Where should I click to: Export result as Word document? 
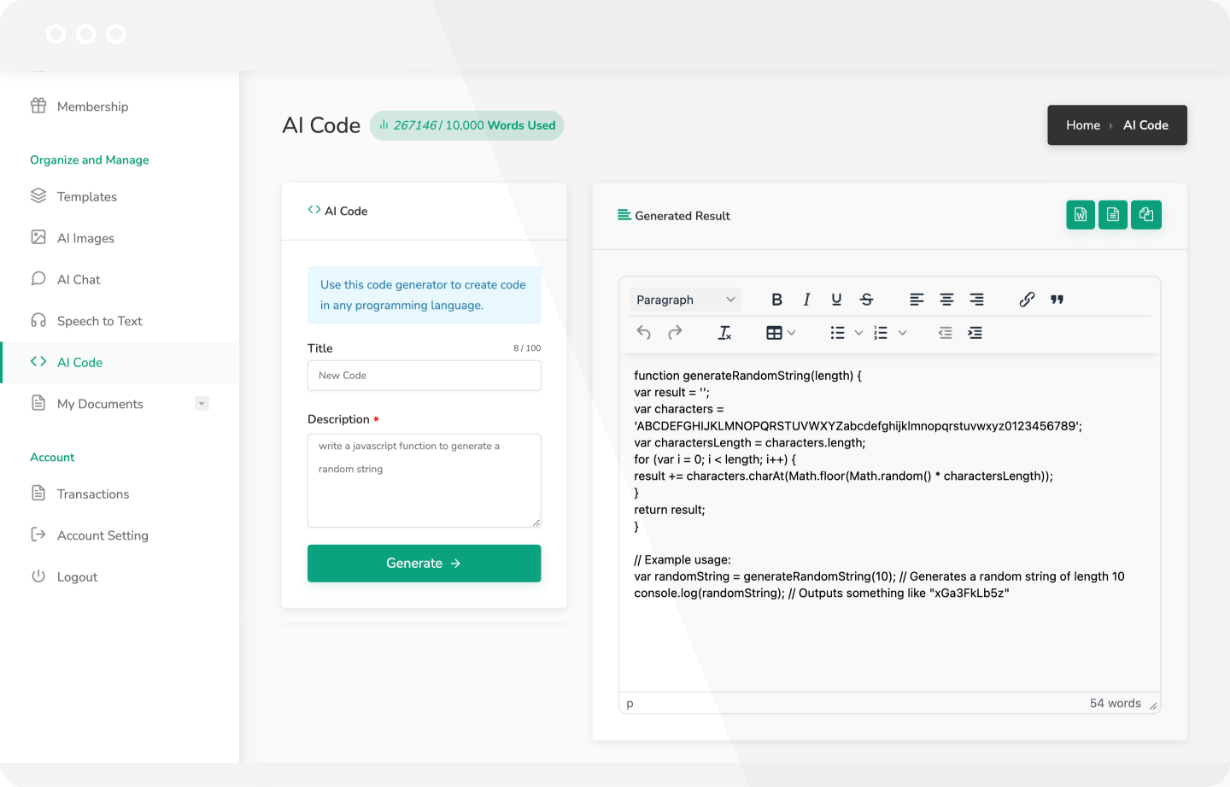1080,215
